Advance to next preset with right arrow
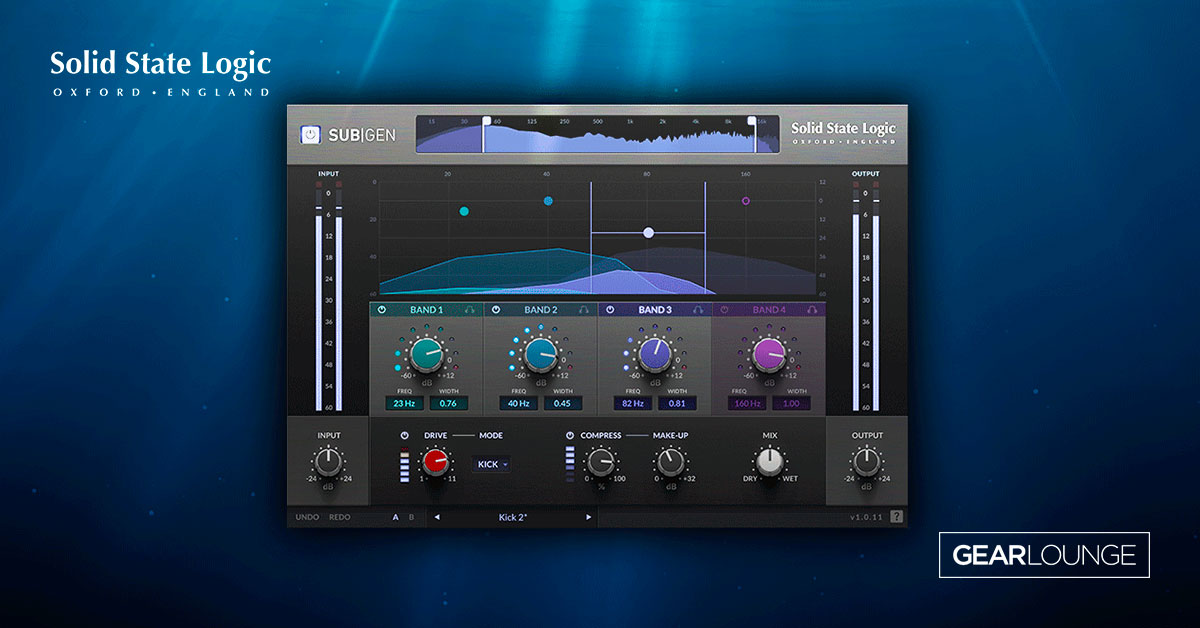This screenshot has width=1200, height=628. (588, 517)
